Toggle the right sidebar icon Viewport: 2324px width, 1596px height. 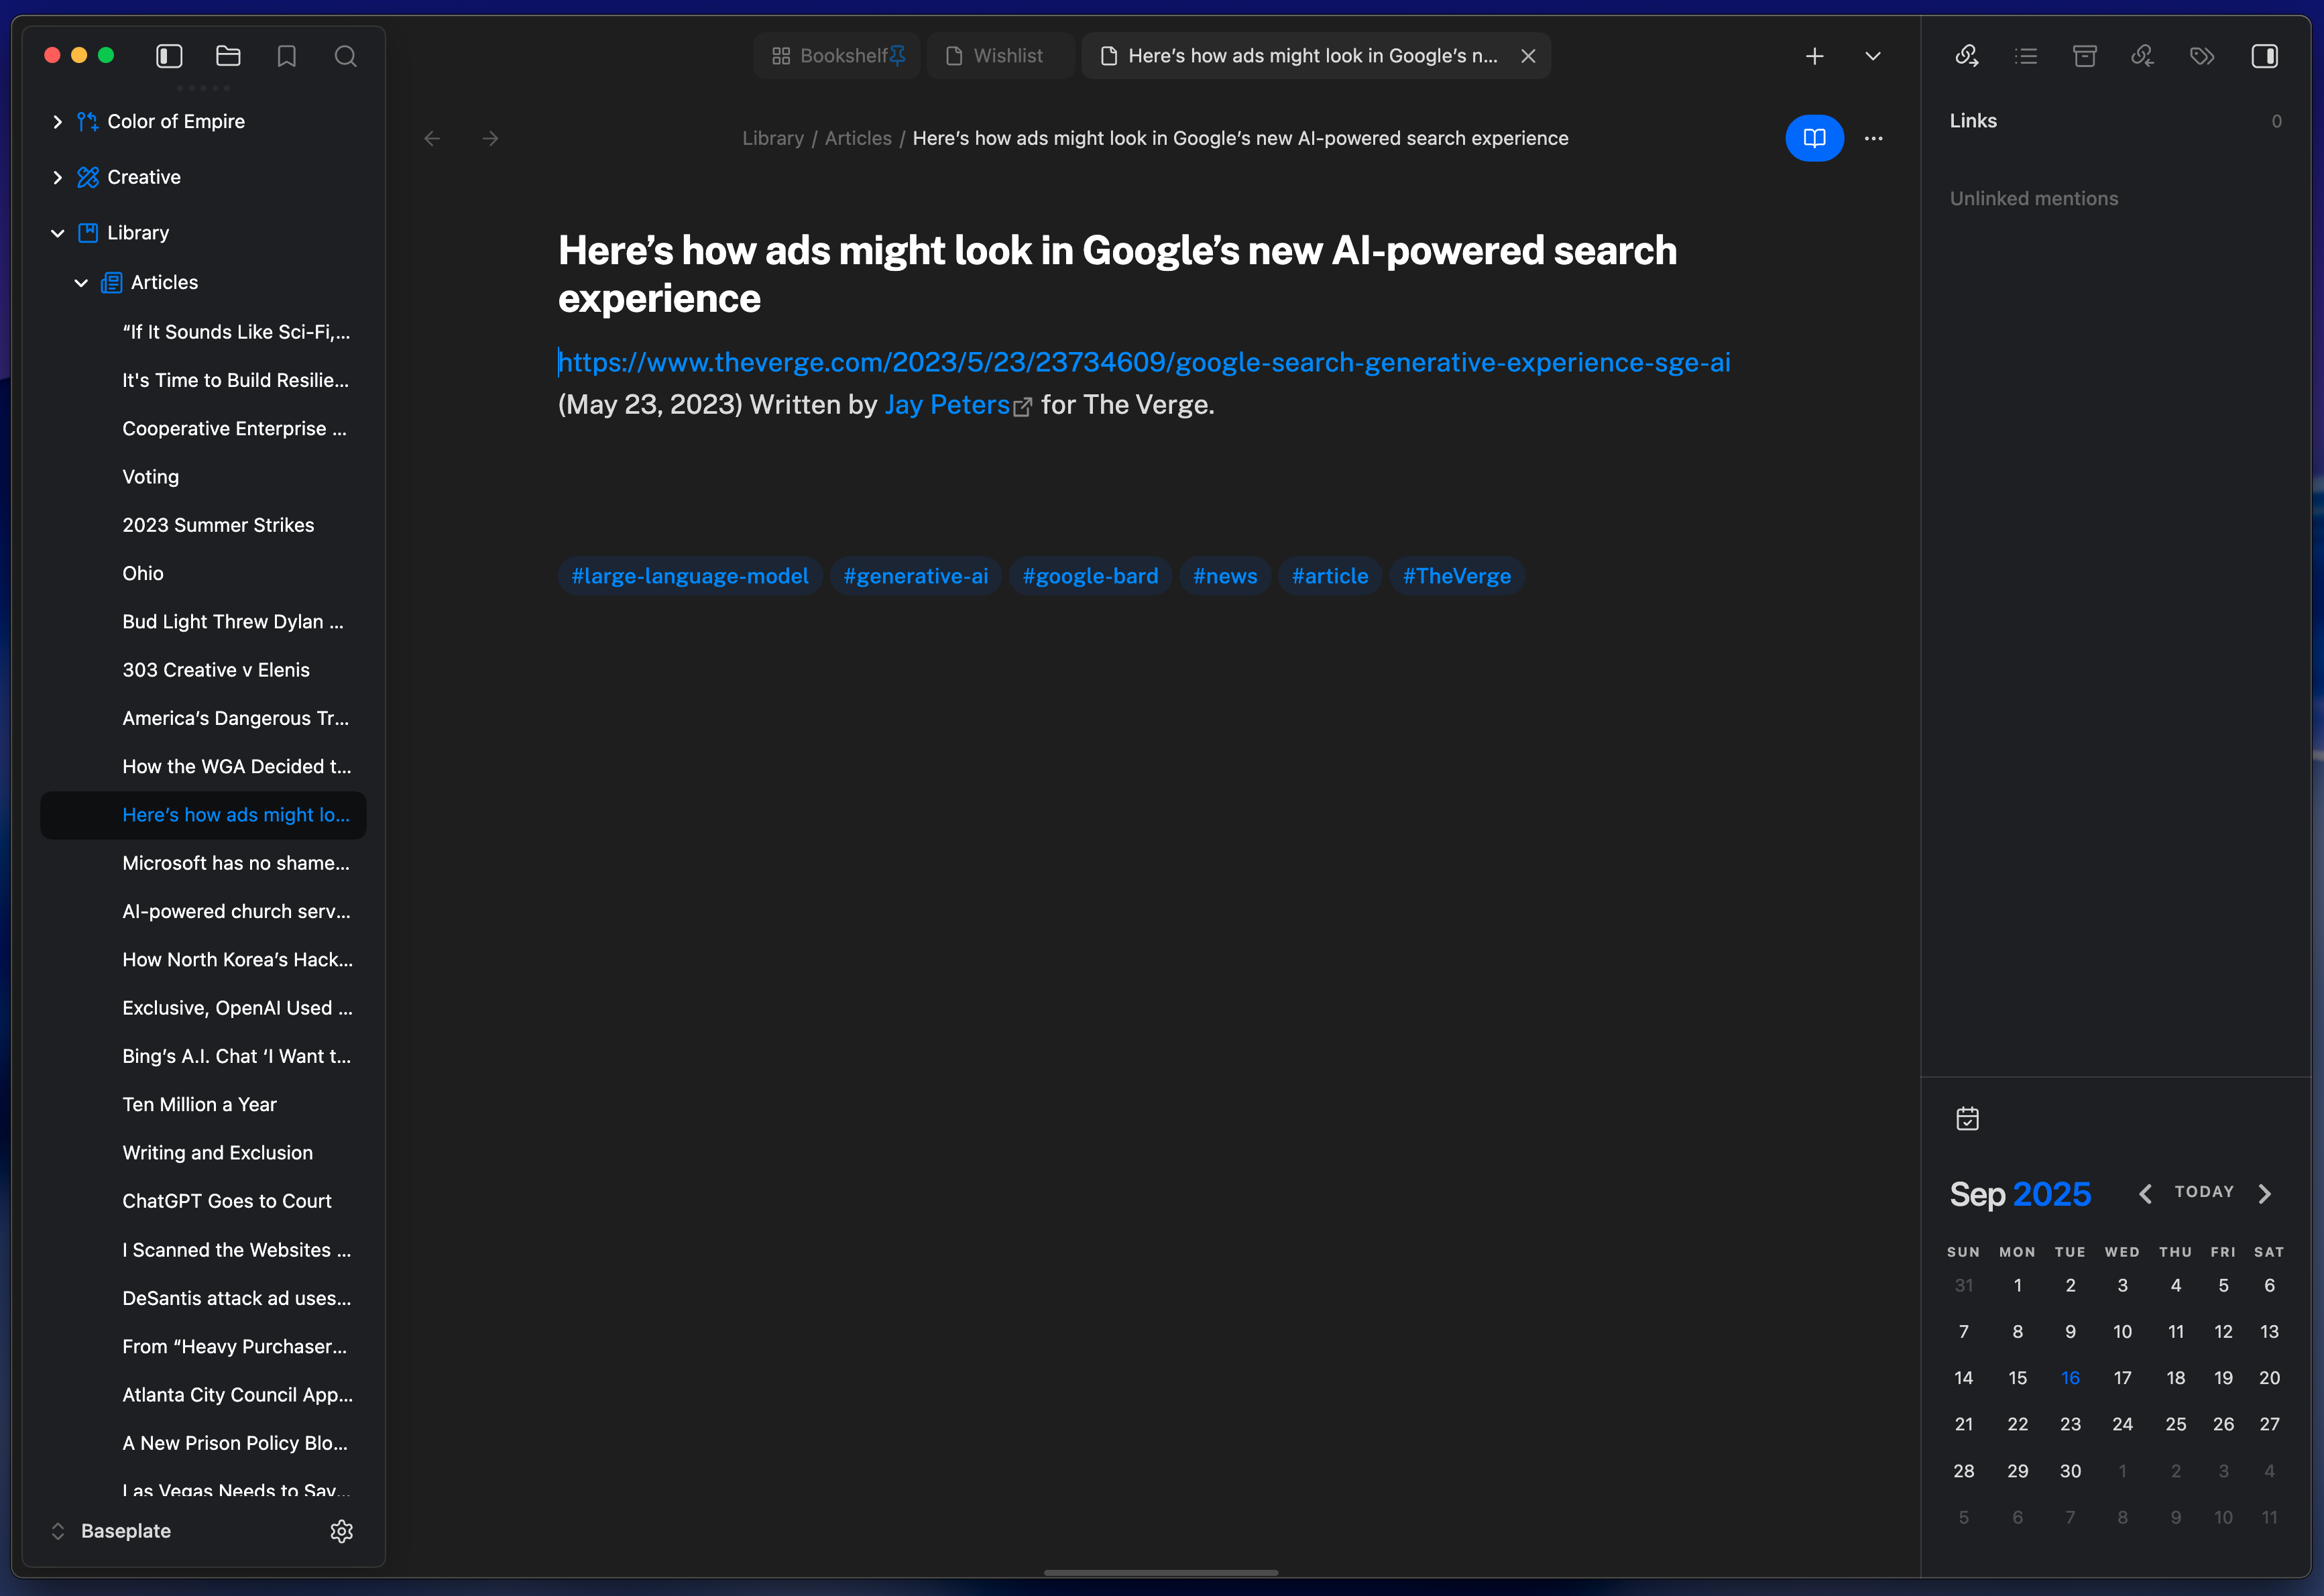pos(2264,56)
